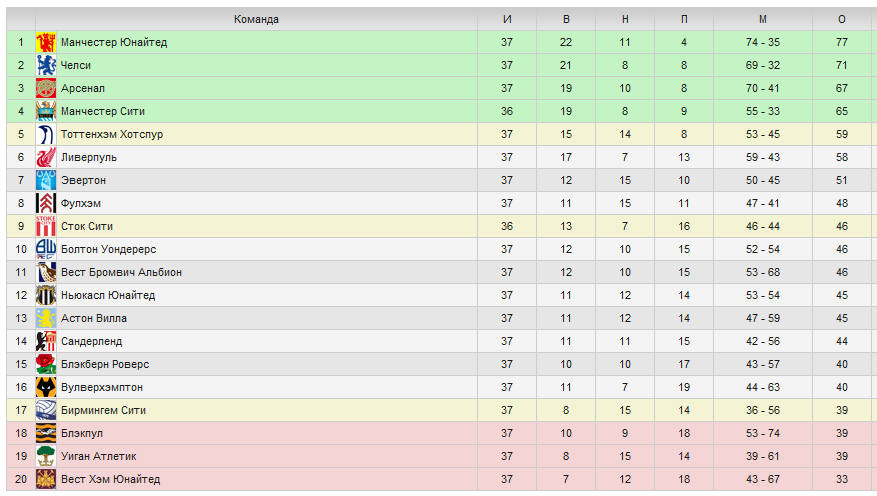This screenshot has height=496, width=877.
Task: Click the Blackpool crest icon
Action: (46, 433)
